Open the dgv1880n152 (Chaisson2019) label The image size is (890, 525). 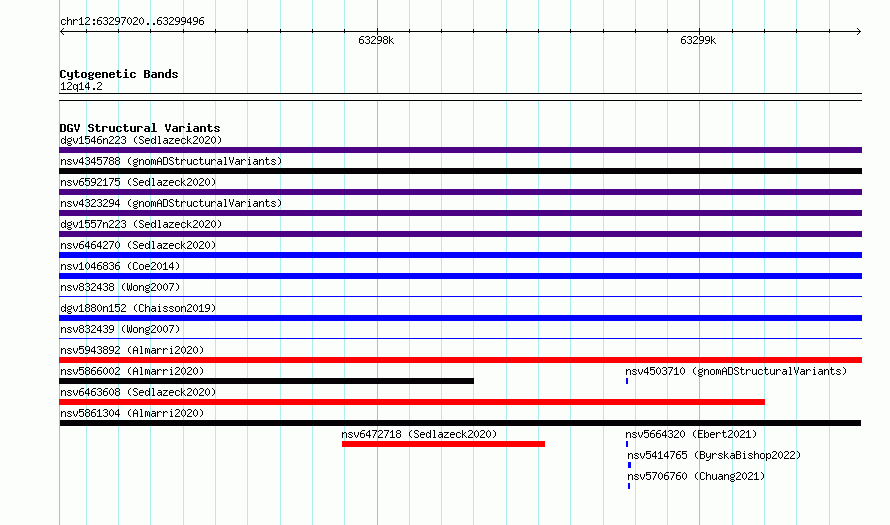138,308
